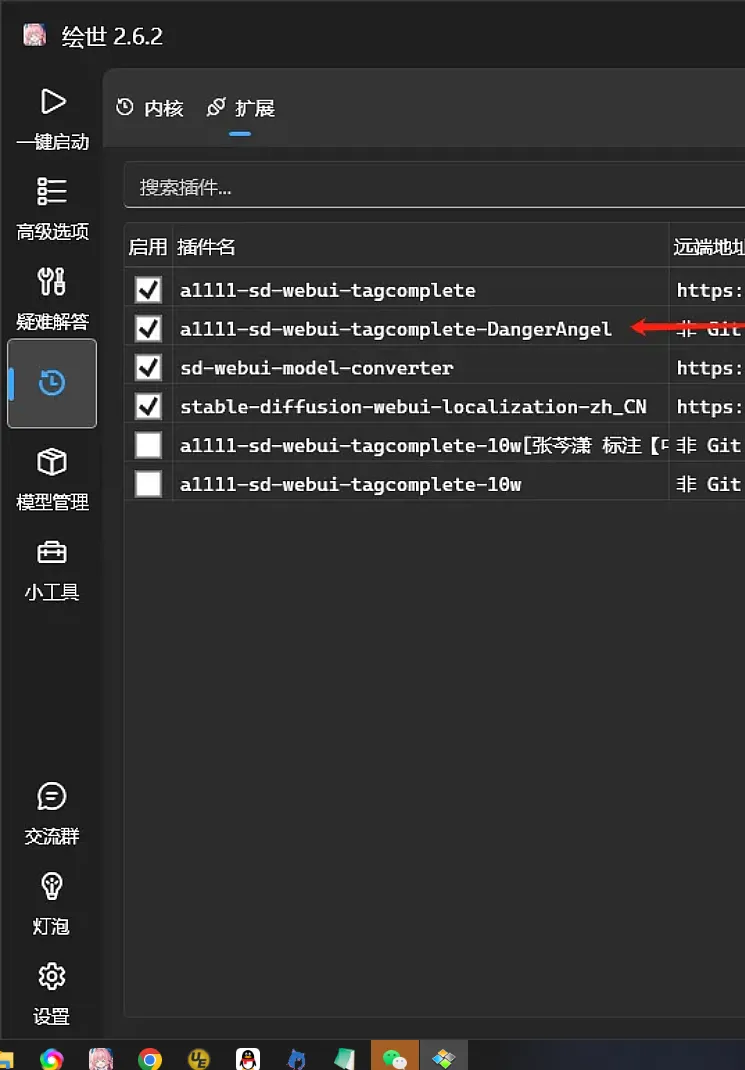
Task: Open Google Chrome from the taskbar
Action: coord(150,1059)
